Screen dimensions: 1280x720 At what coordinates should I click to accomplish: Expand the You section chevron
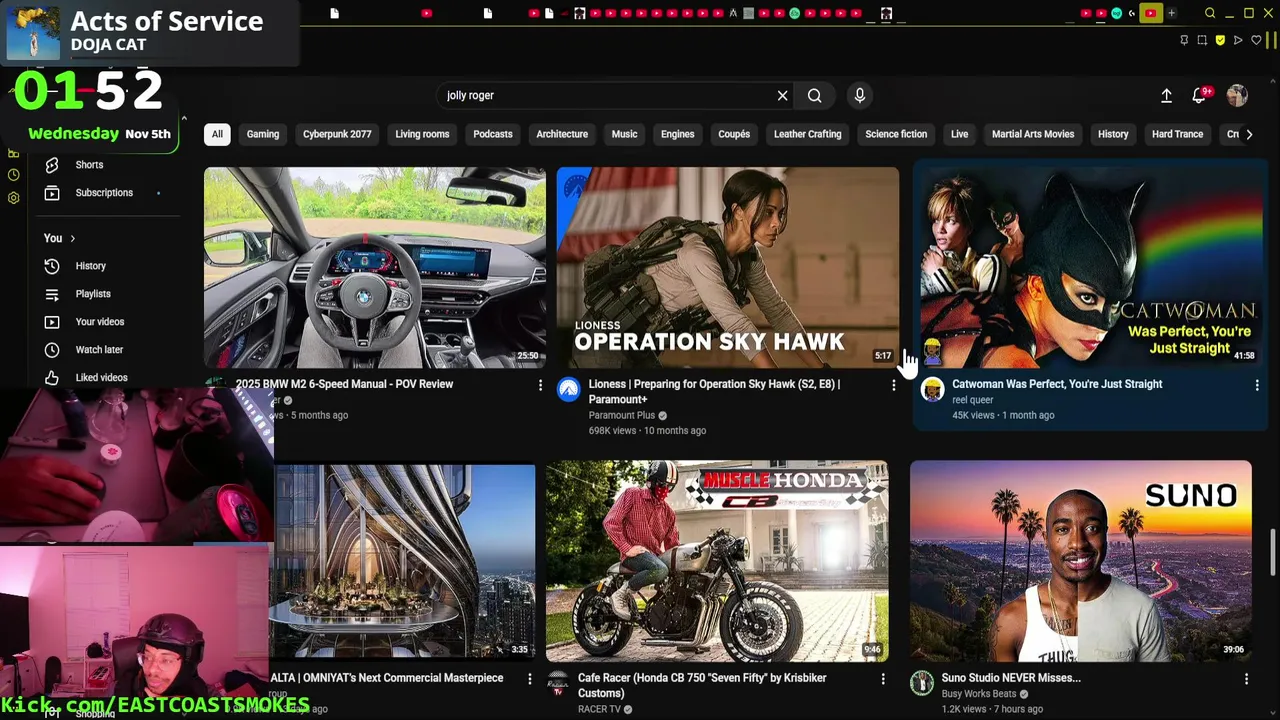(x=72, y=238)
